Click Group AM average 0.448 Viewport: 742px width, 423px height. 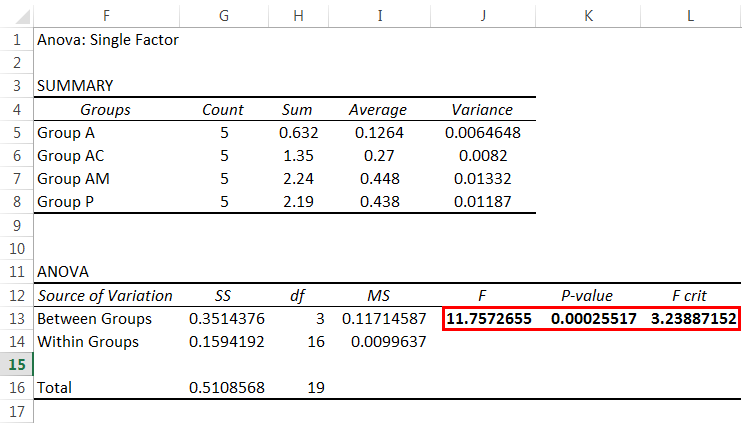(x=380, y=179)
